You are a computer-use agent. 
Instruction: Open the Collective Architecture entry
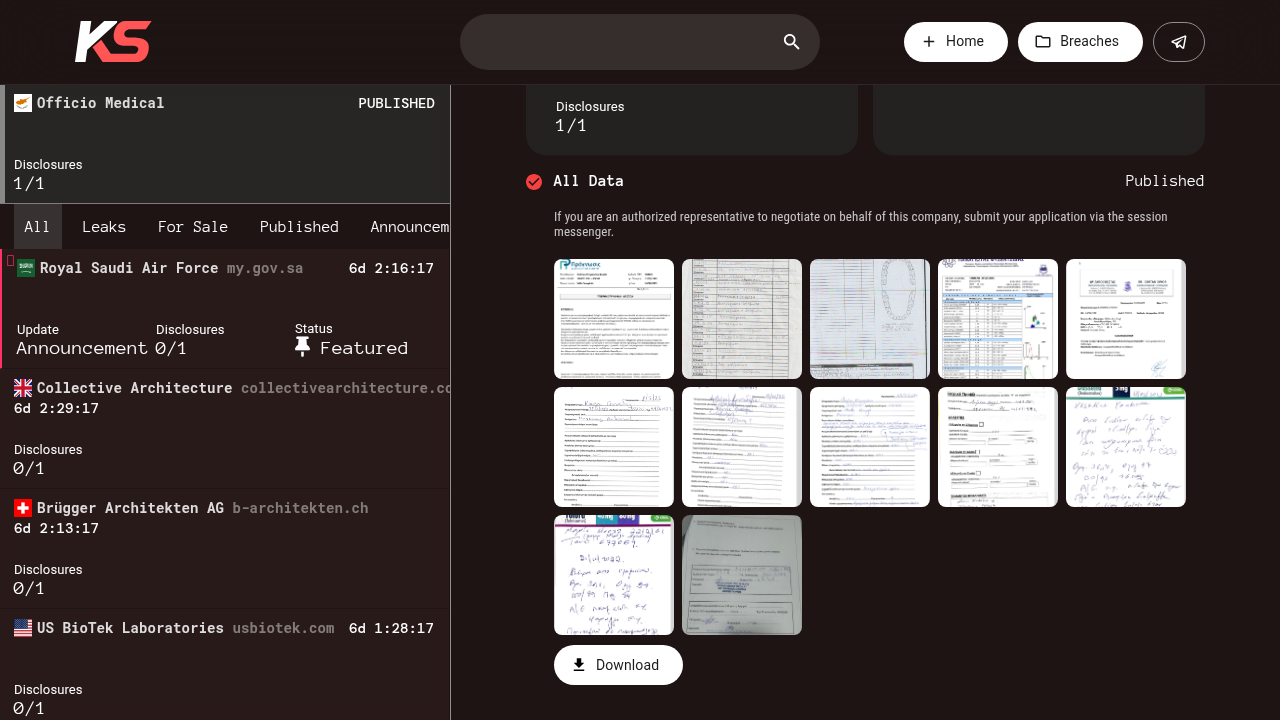[x=225, y=429]
